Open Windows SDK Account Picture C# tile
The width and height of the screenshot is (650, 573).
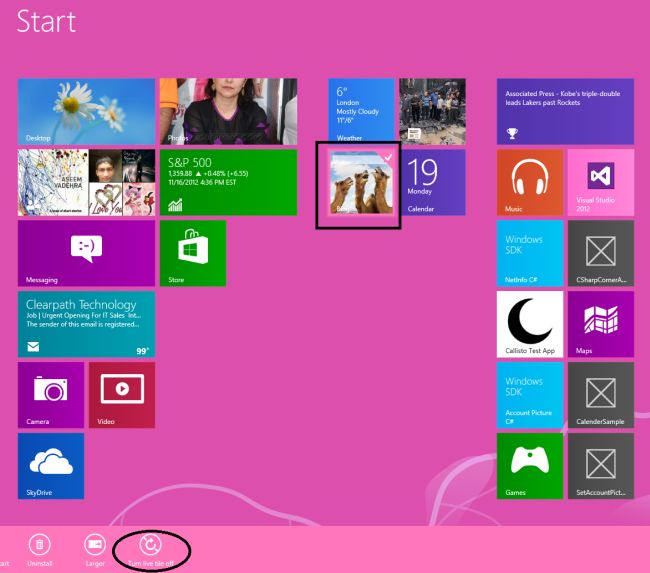530,395
